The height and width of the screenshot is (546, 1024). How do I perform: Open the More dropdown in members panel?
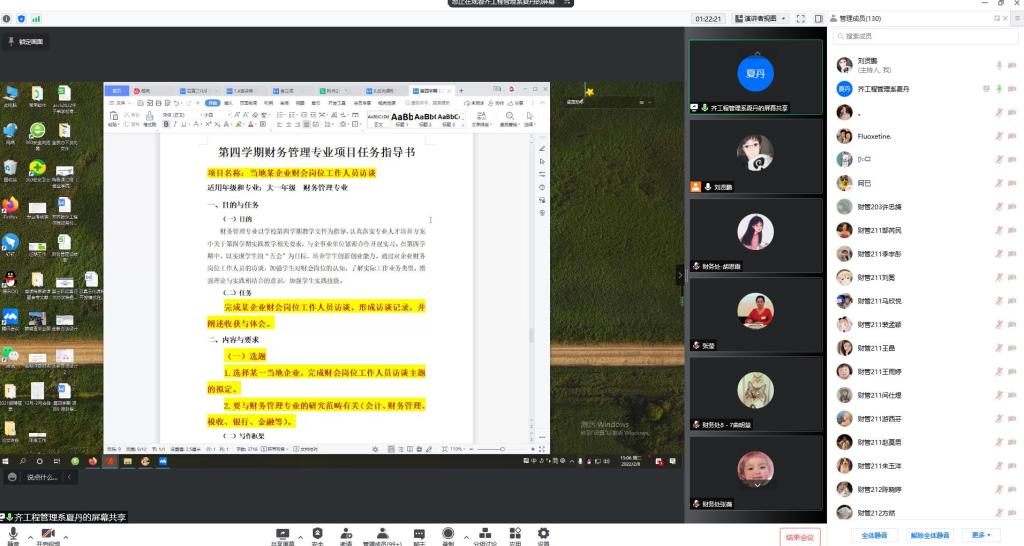click(x=981, y=535)
